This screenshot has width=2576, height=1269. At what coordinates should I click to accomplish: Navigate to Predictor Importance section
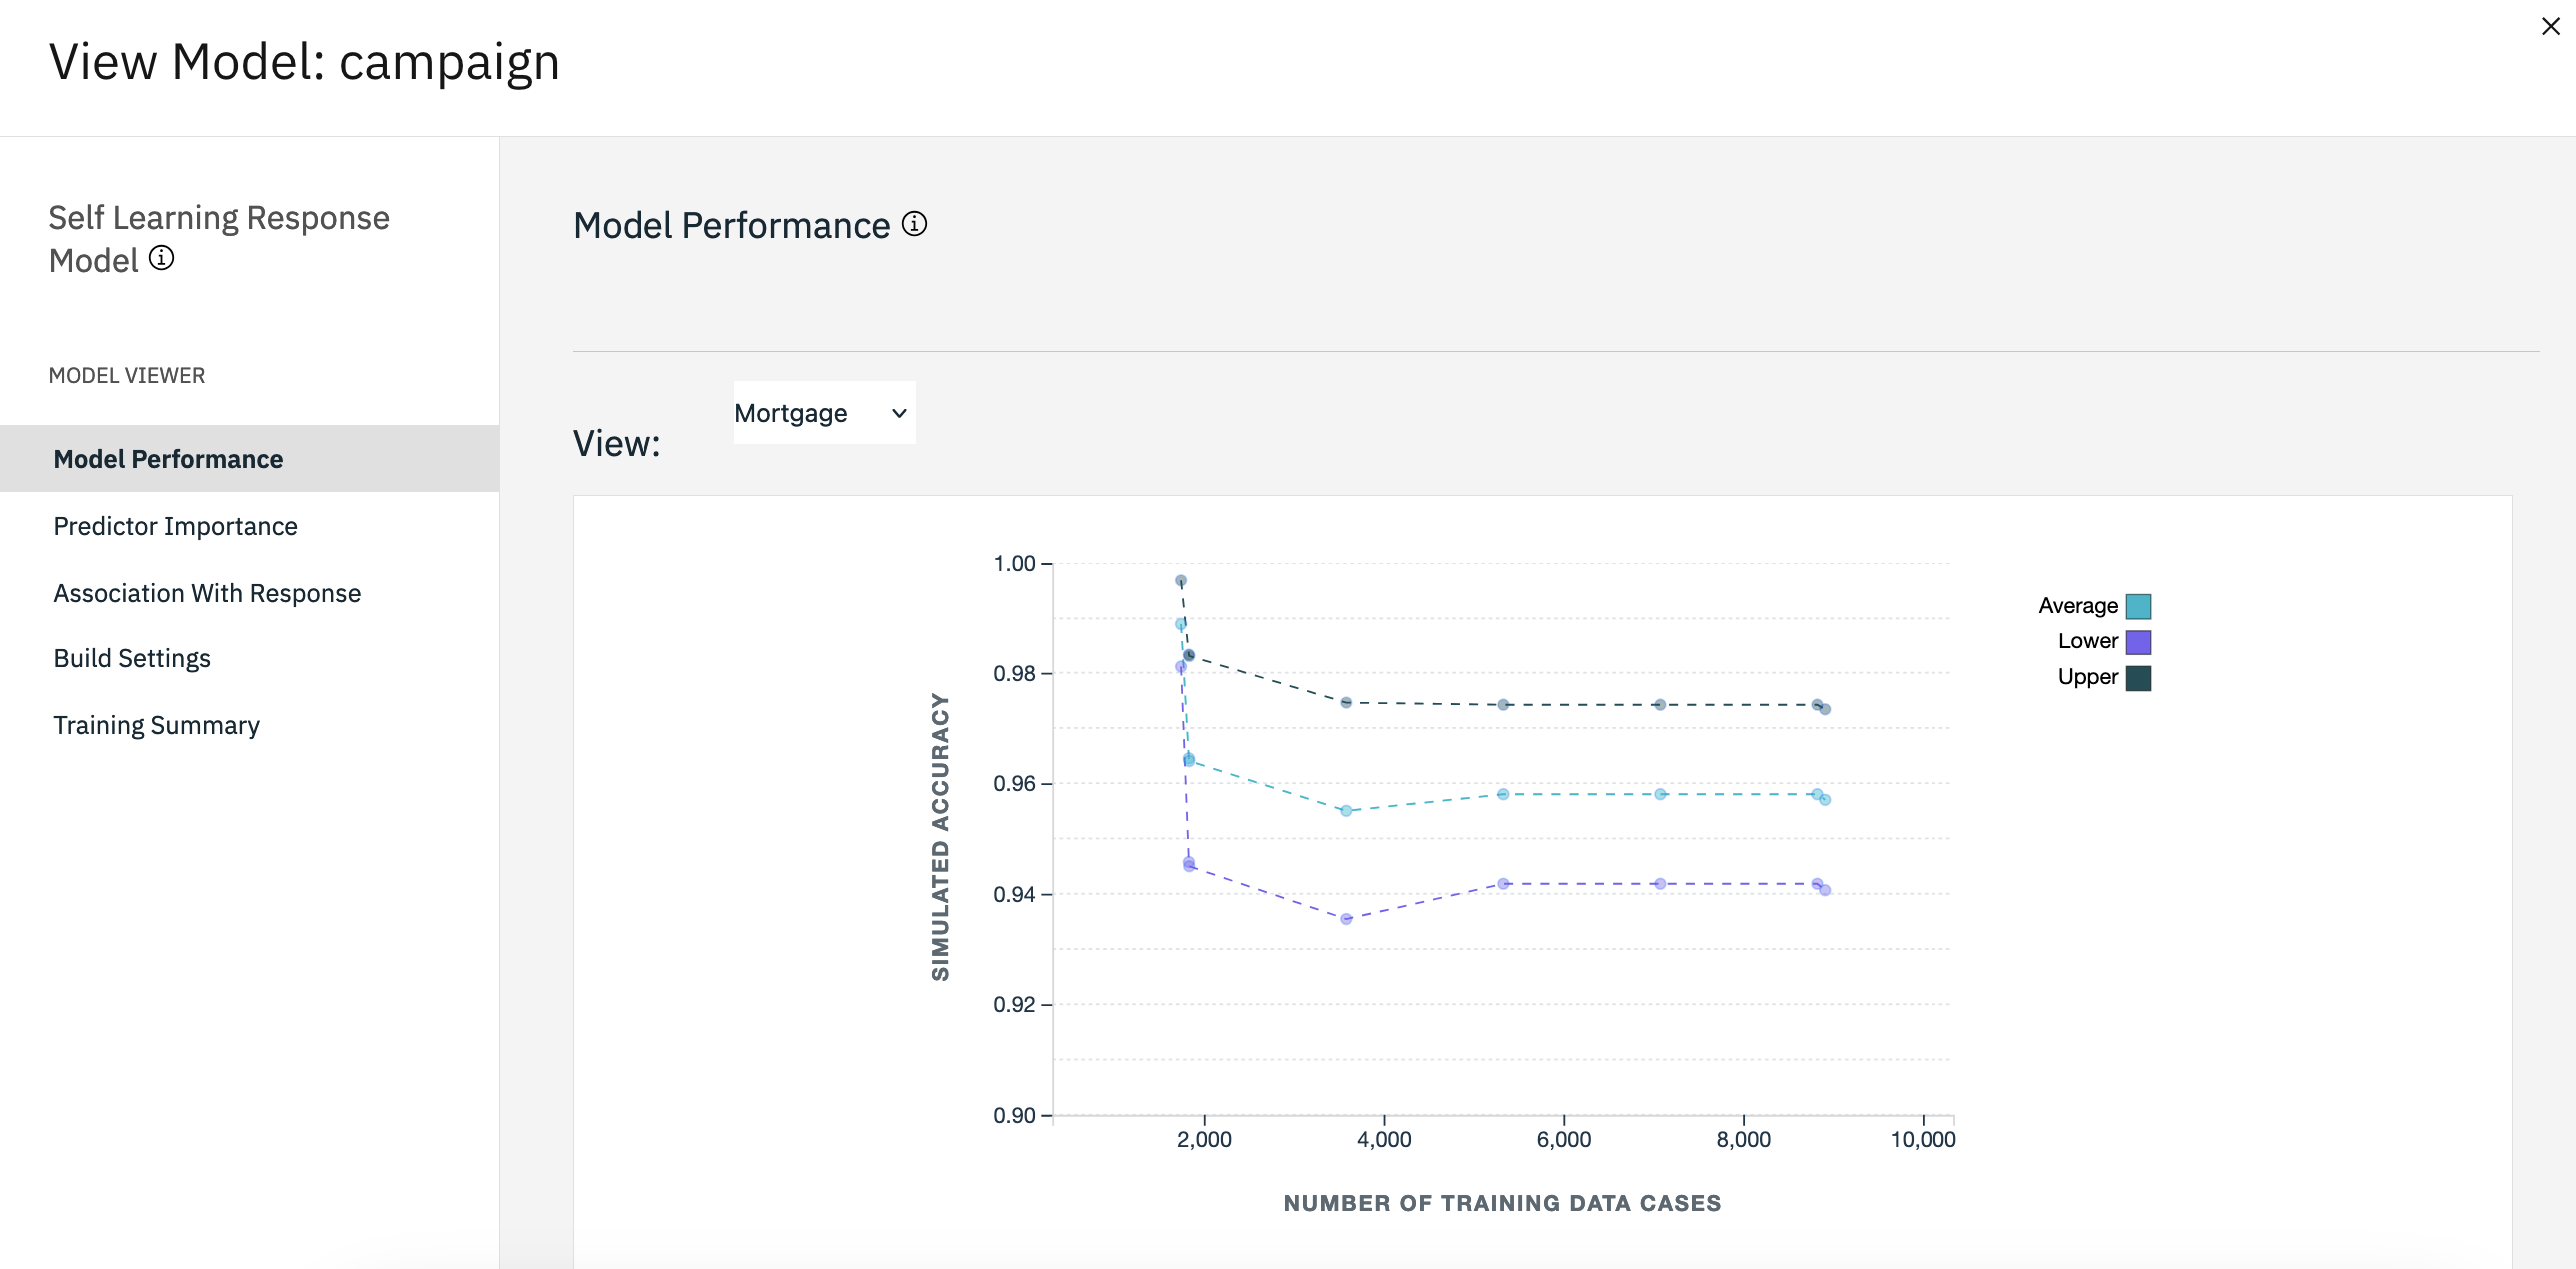point(174,525)
